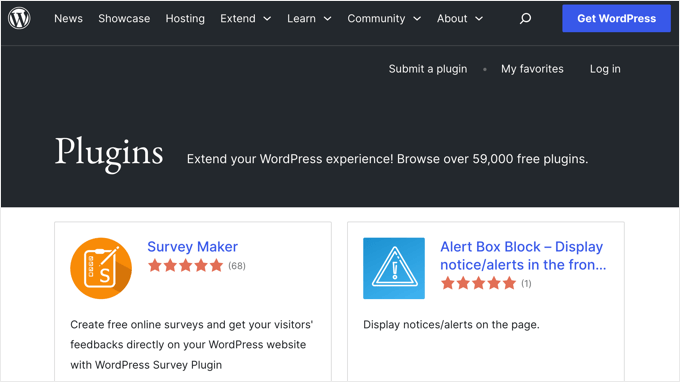Click the Alert Box Block plugin icon

pyautogui.click(x=394, y=268)
